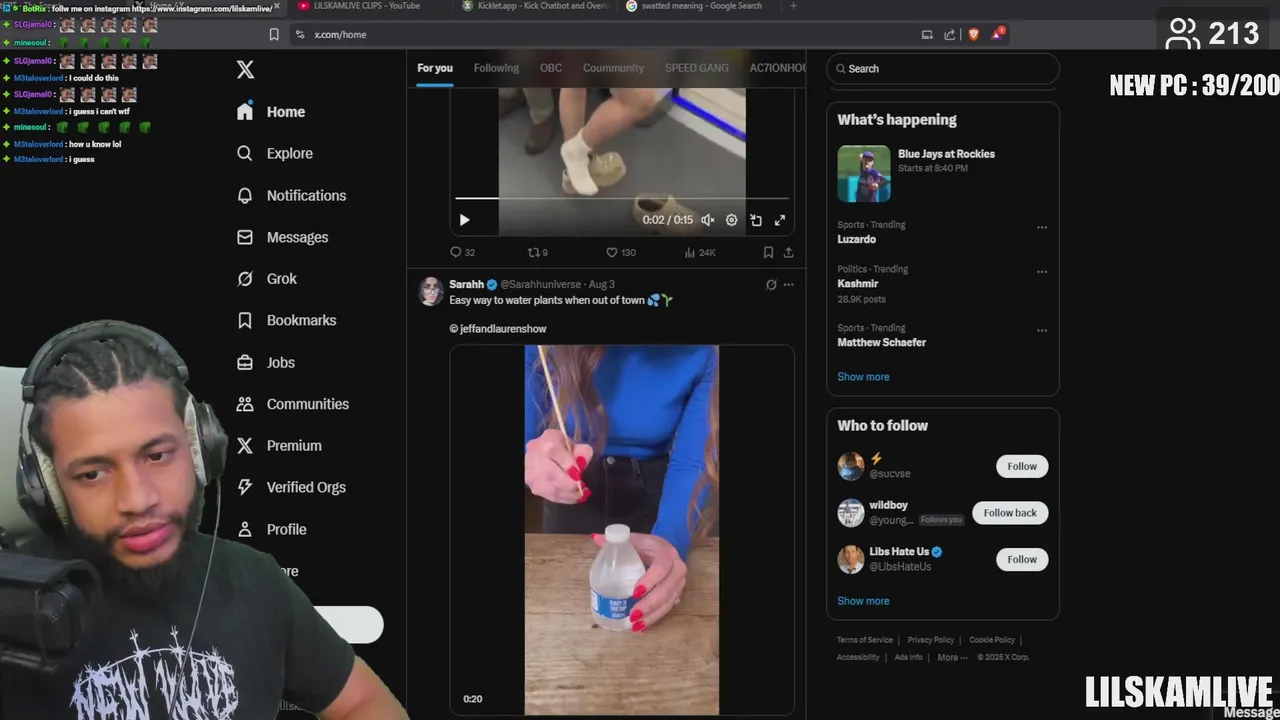Open the Blue Jays at Rockies event
This screenshot has height=720, width=1280.
click(943, 174)
